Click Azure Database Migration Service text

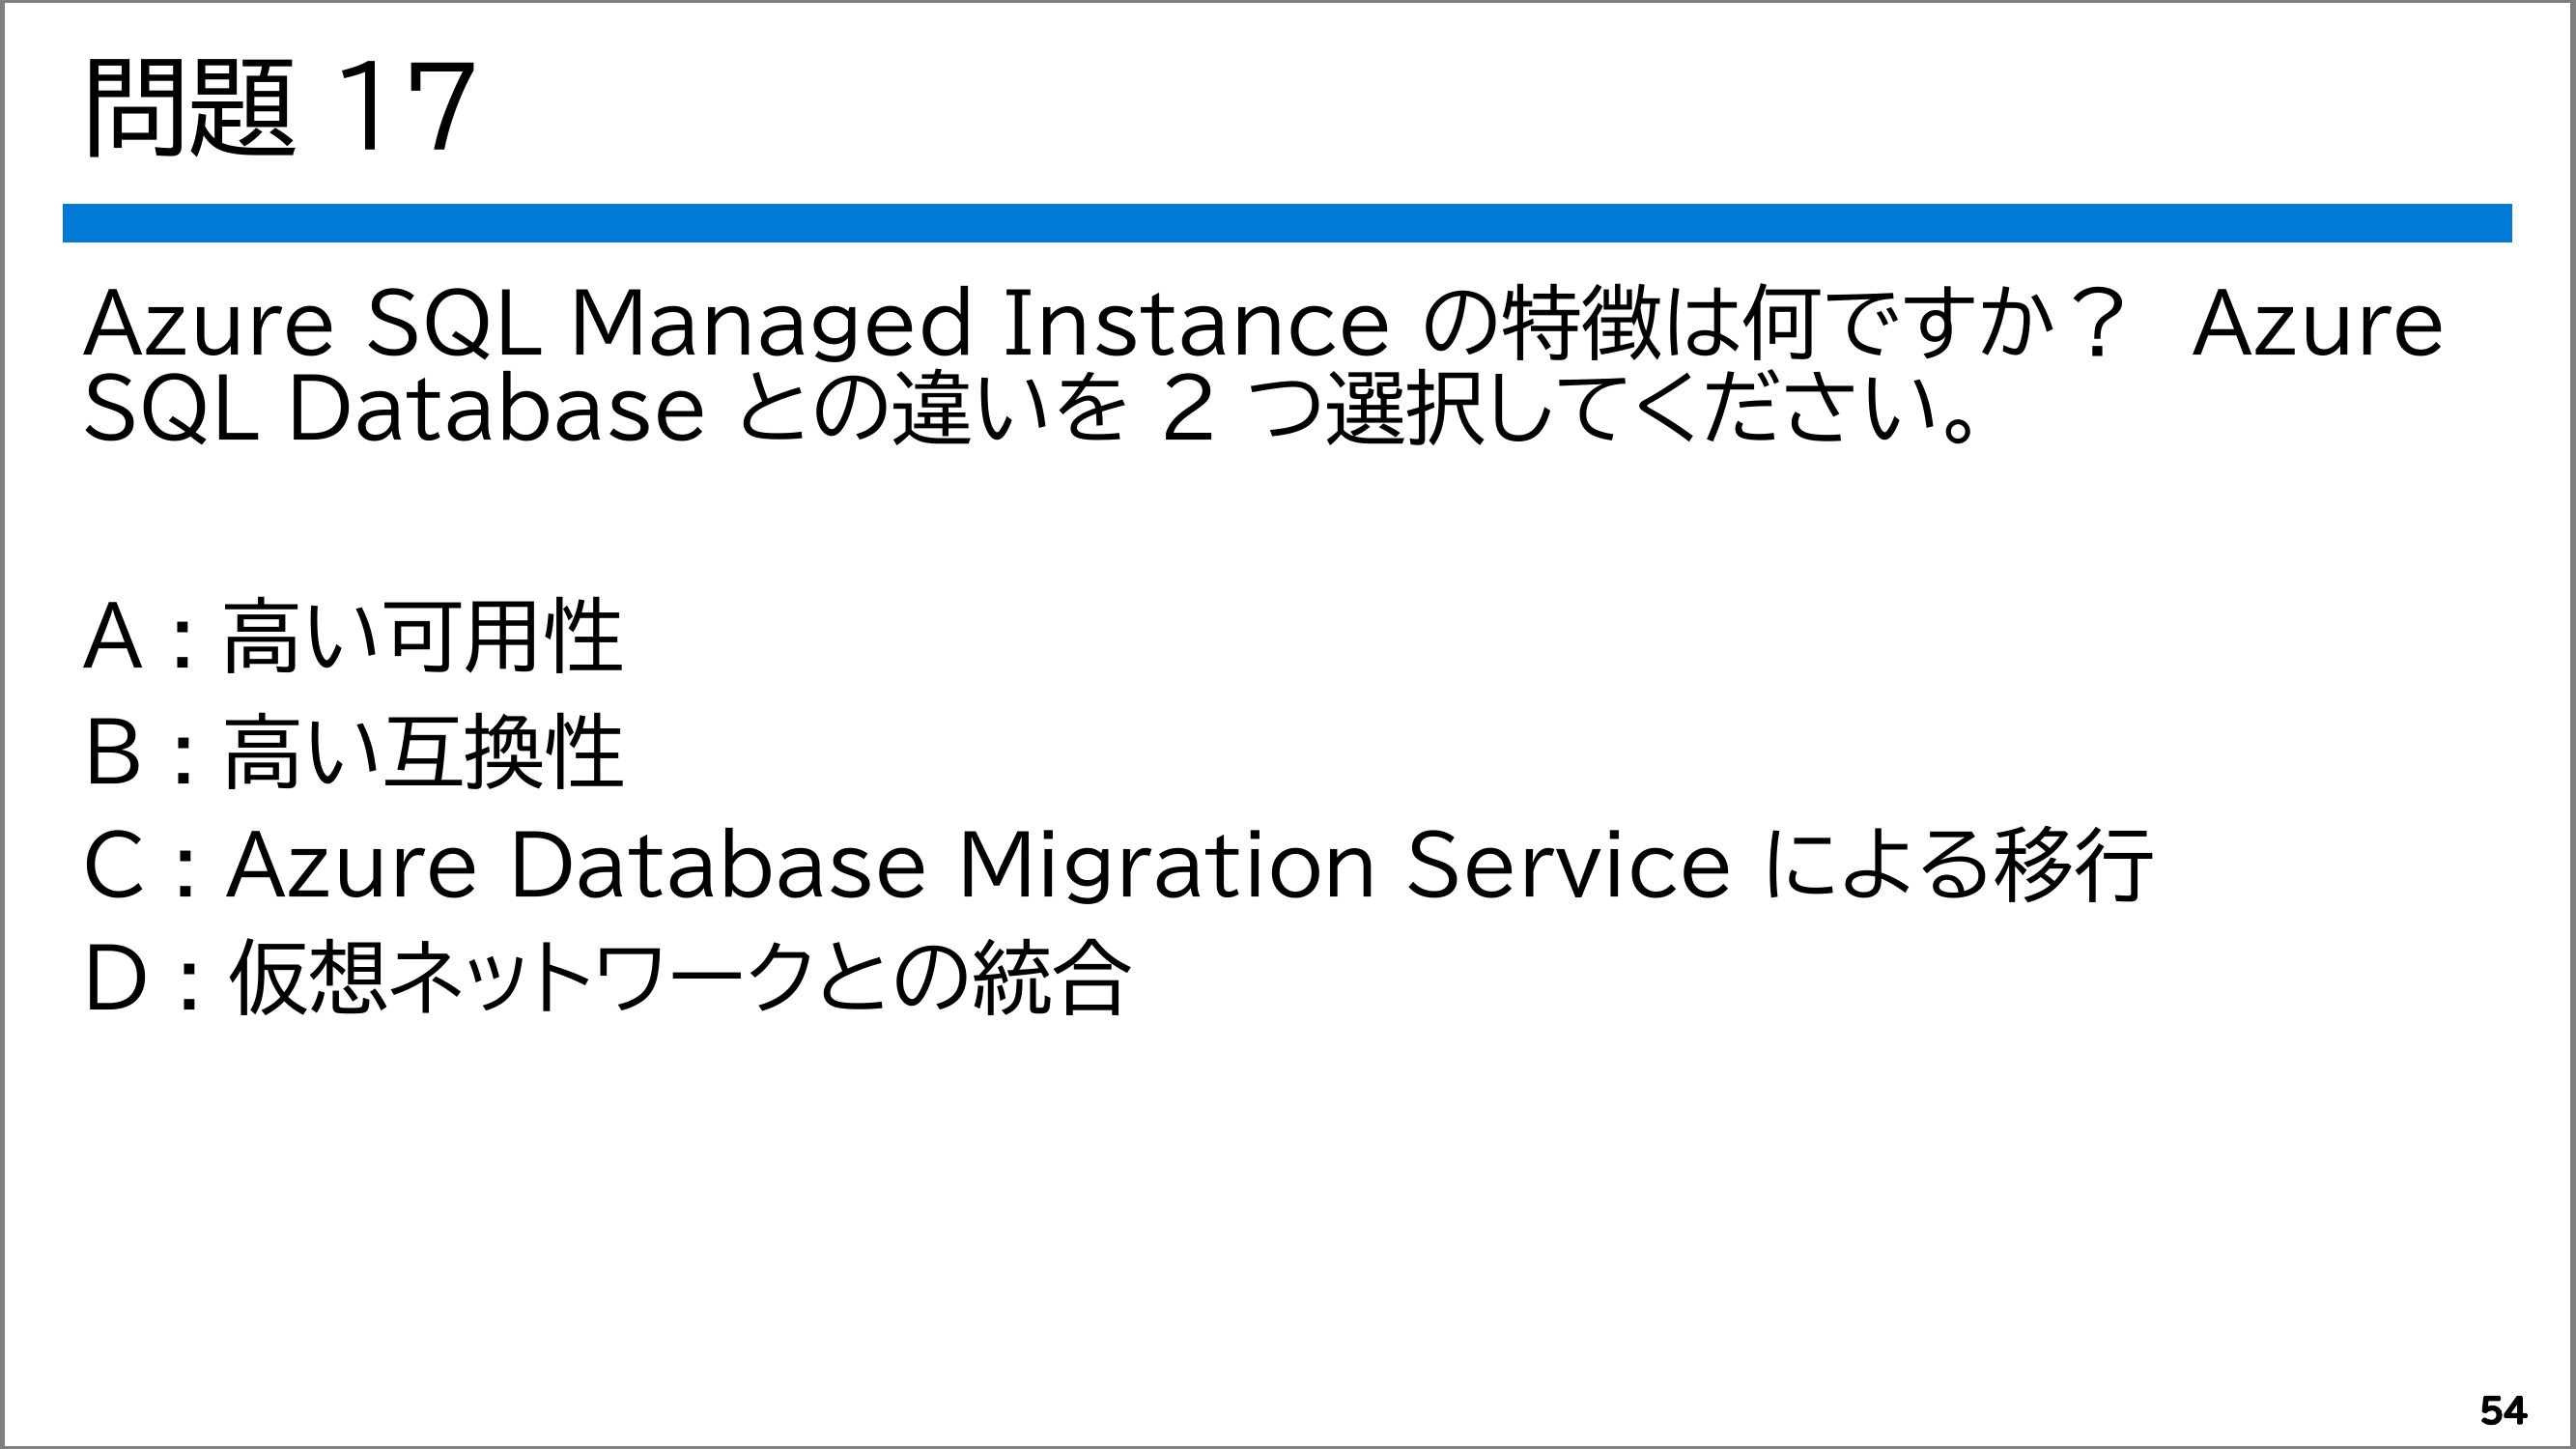pos(978,865)
